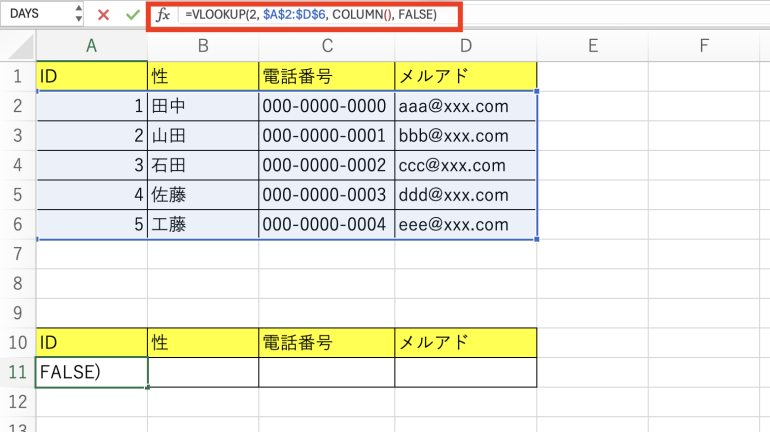Click phone number 000-0000-0004
The width and height of the screenshot is (770, 432).
(327, 224)
